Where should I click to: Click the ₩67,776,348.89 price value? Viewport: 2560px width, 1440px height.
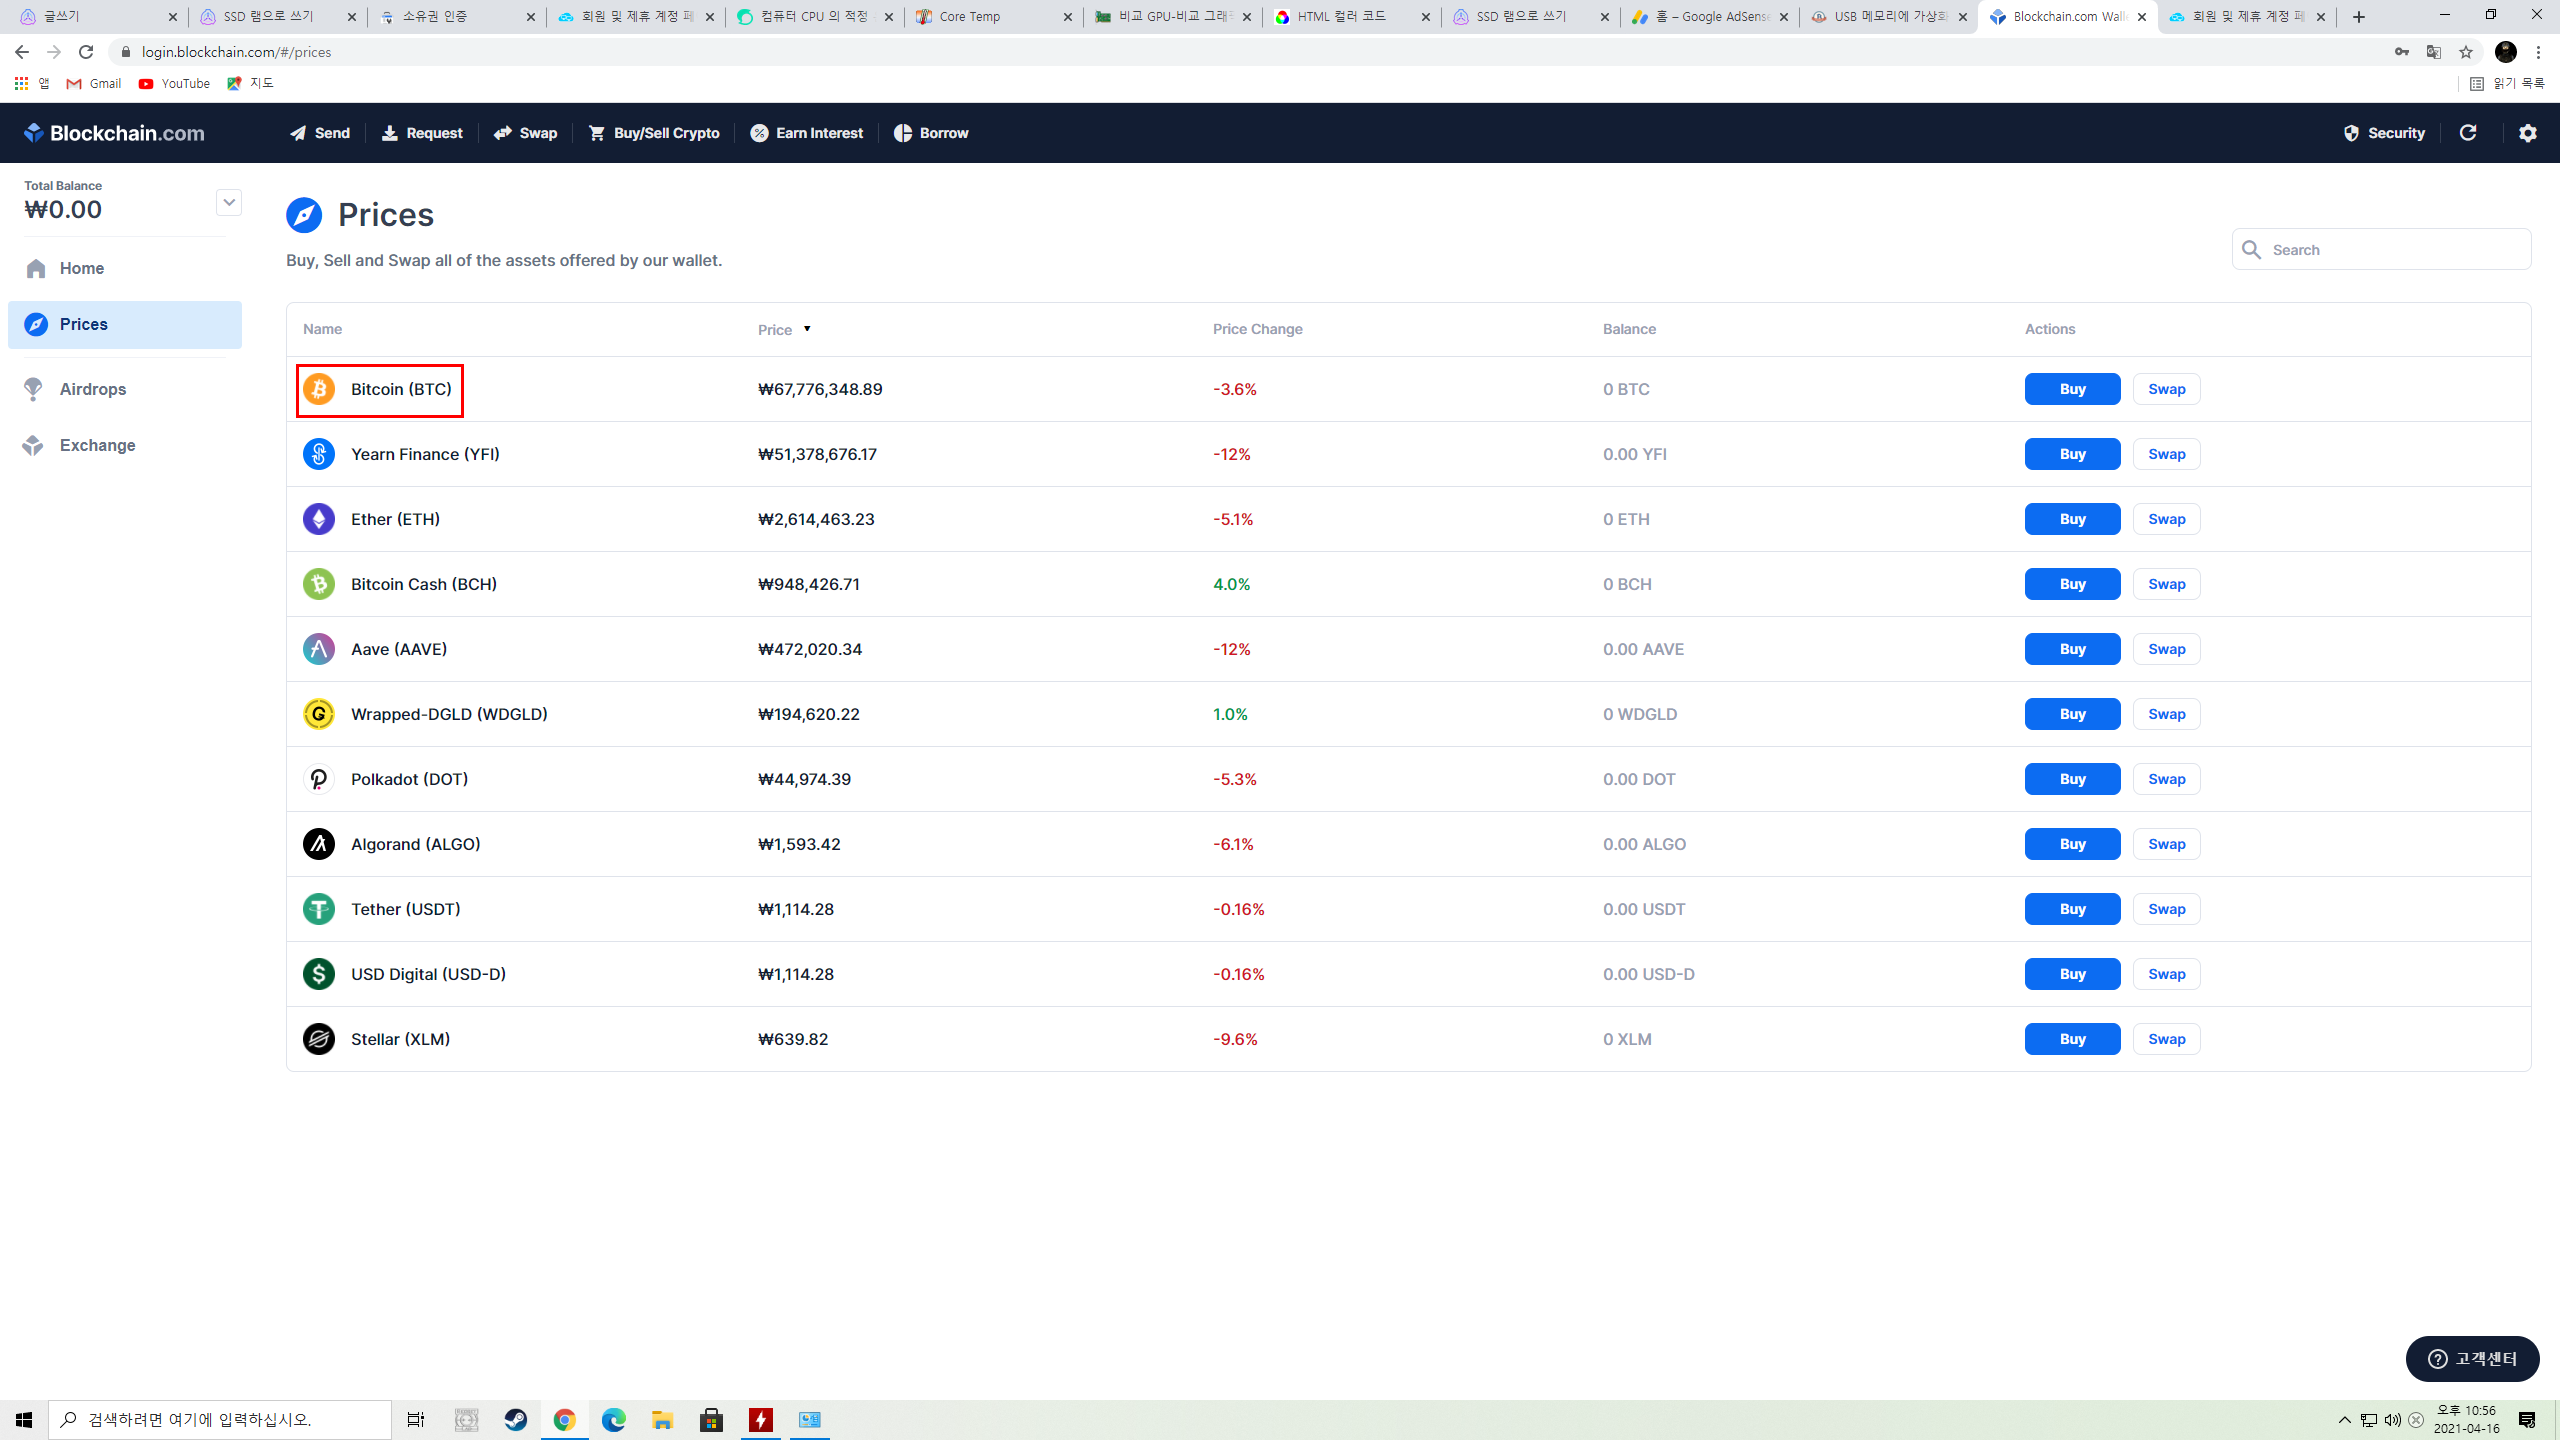click(x=820, y=389)
